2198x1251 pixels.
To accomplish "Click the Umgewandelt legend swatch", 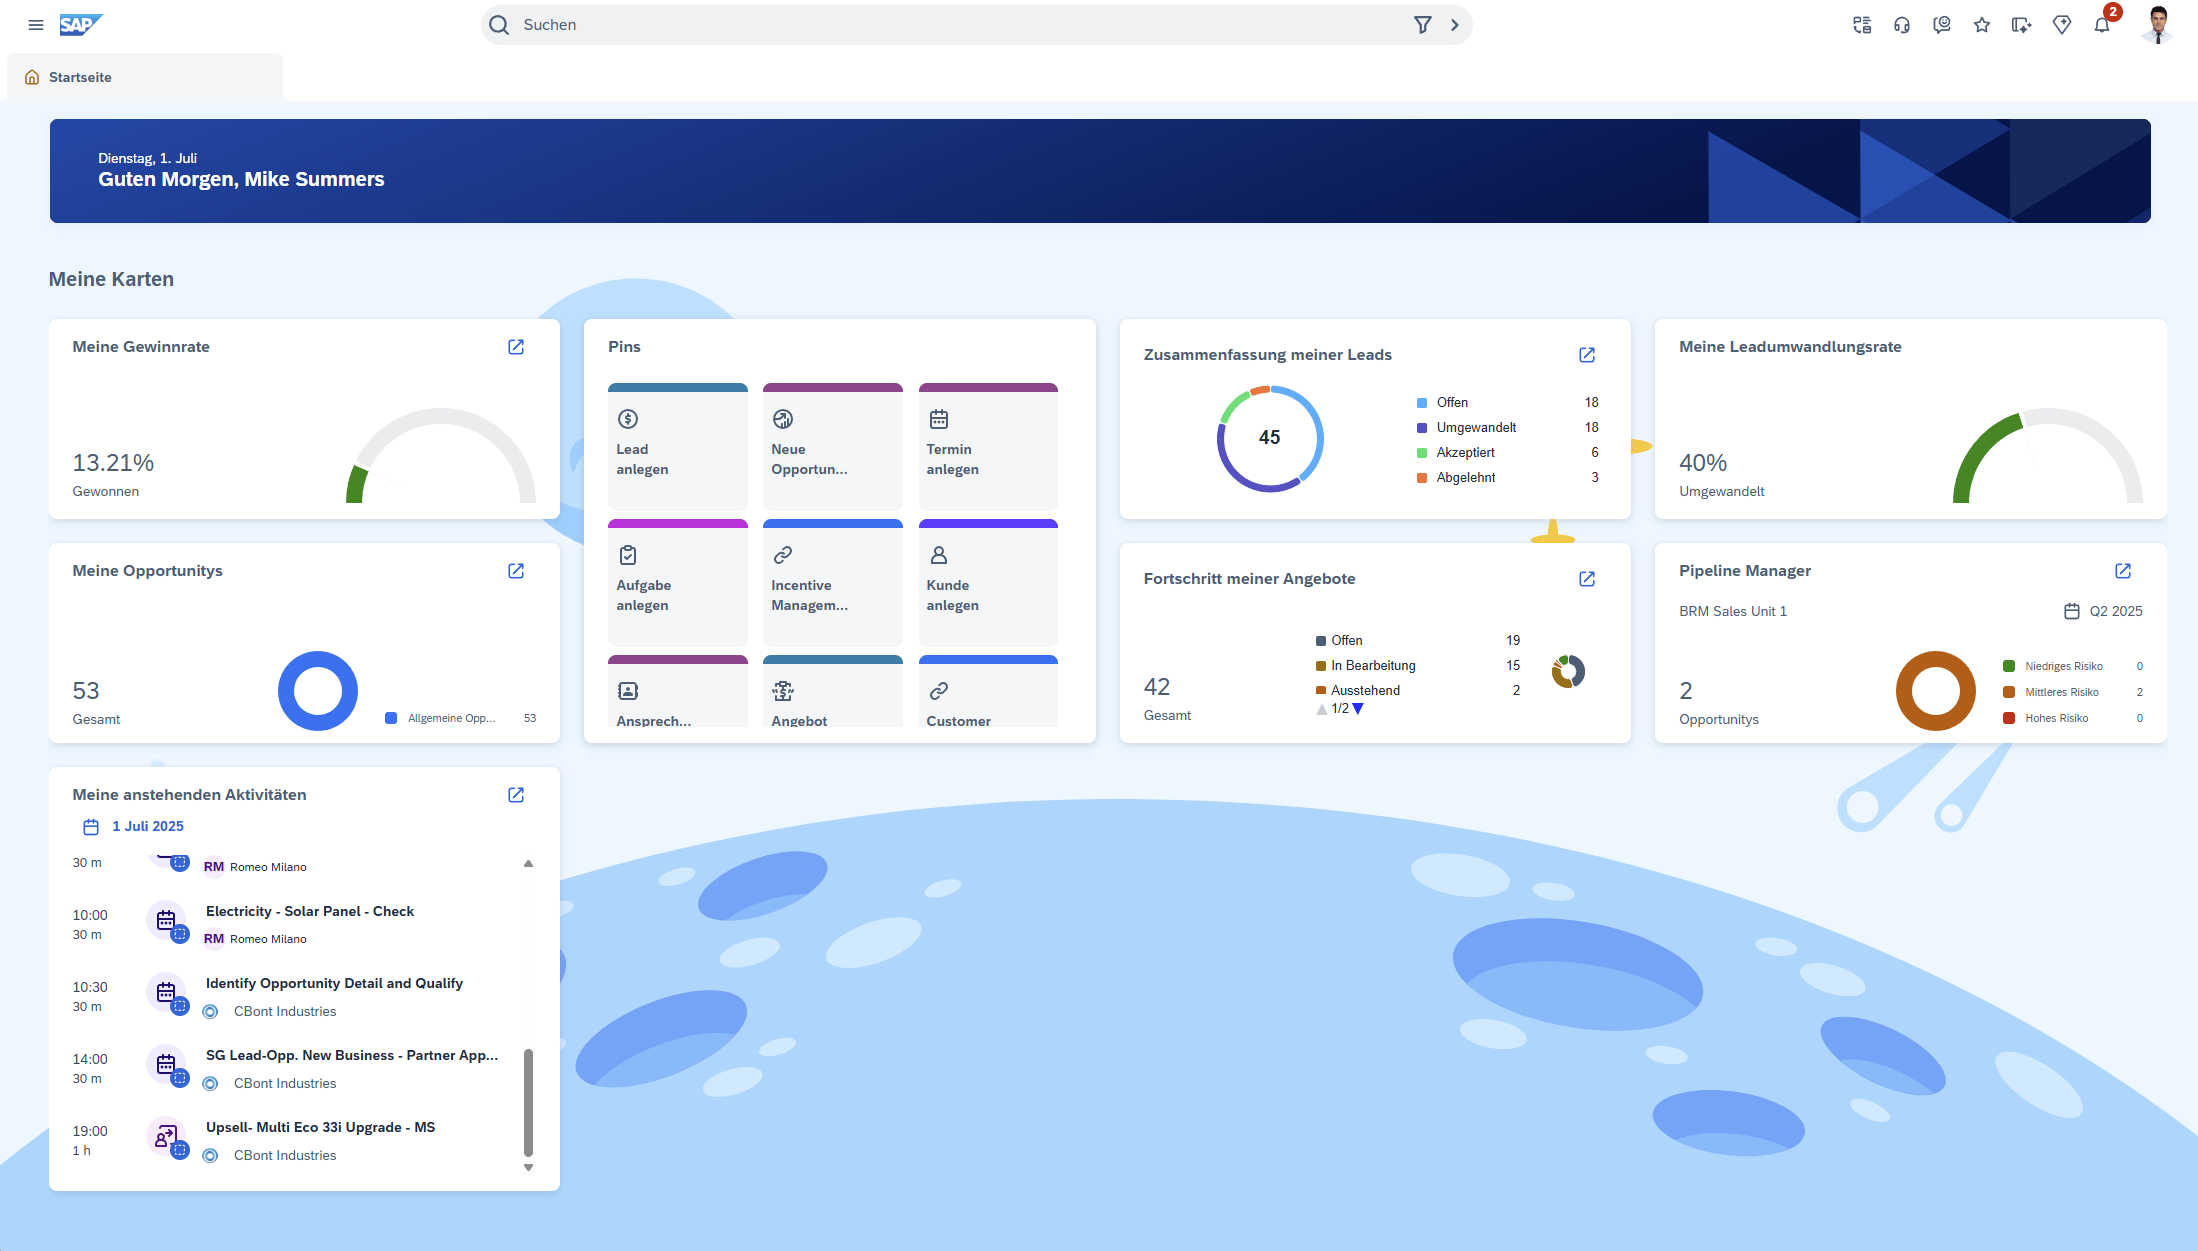I will click(1422, 428).
